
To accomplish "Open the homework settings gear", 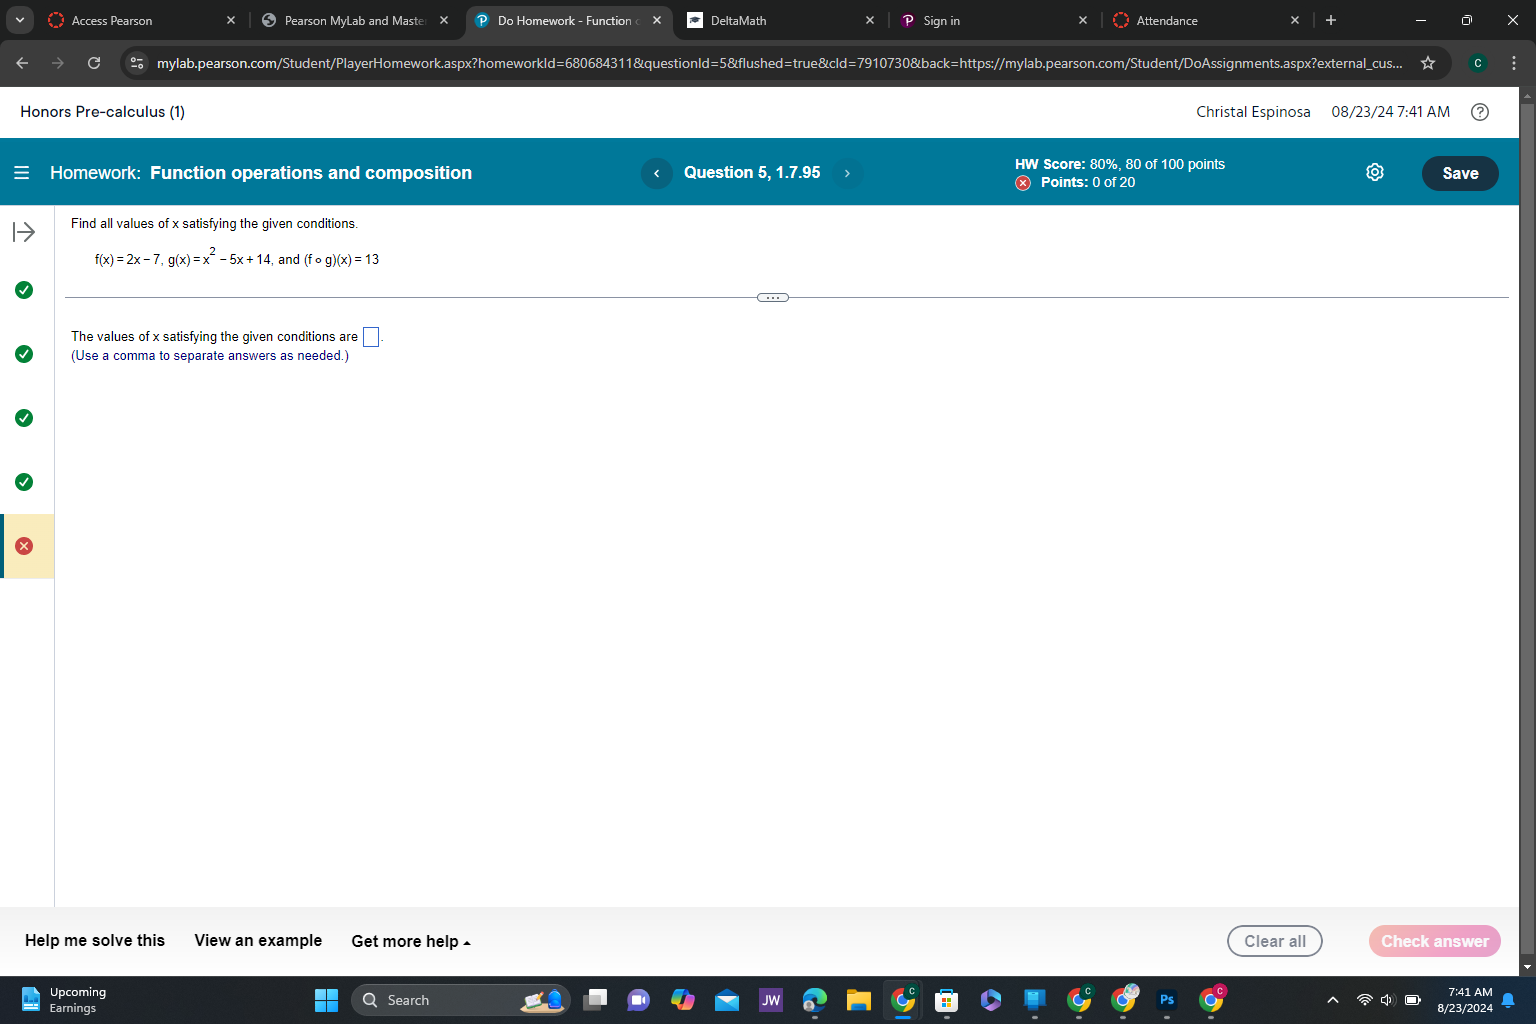I will click(x=1375, y=173).
